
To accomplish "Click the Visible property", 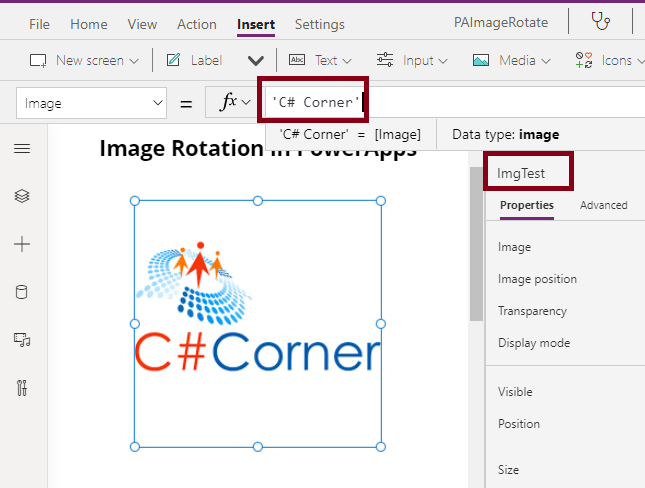I will 515,392.
